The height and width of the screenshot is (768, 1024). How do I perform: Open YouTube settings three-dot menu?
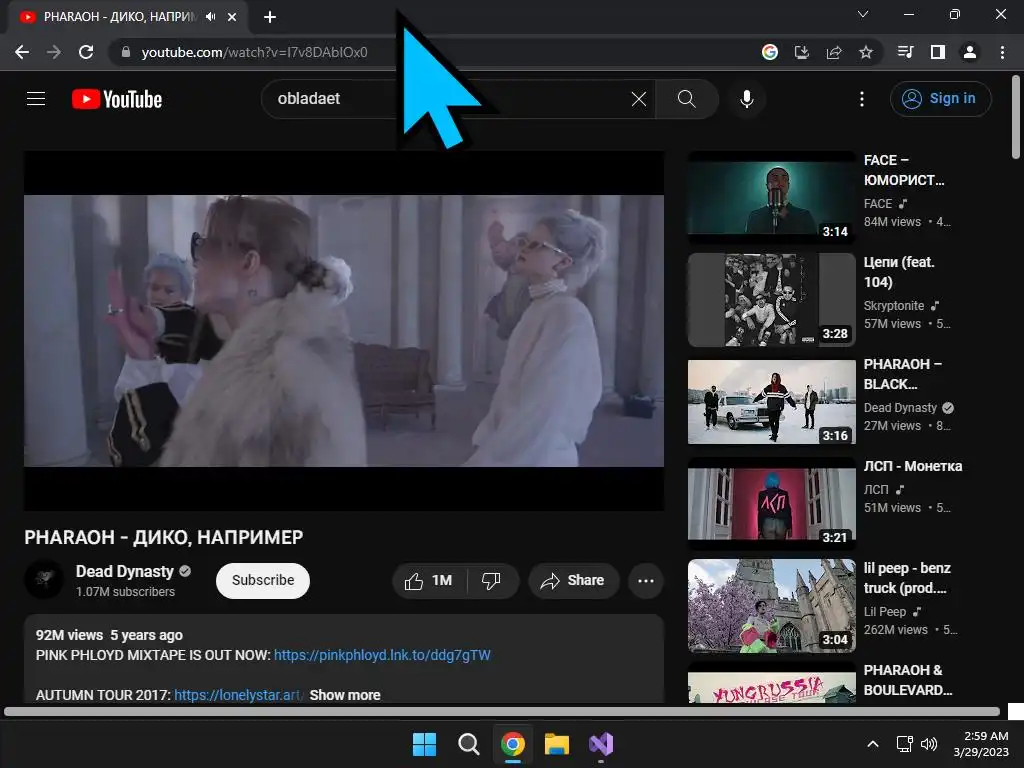(x=861, y=99)
